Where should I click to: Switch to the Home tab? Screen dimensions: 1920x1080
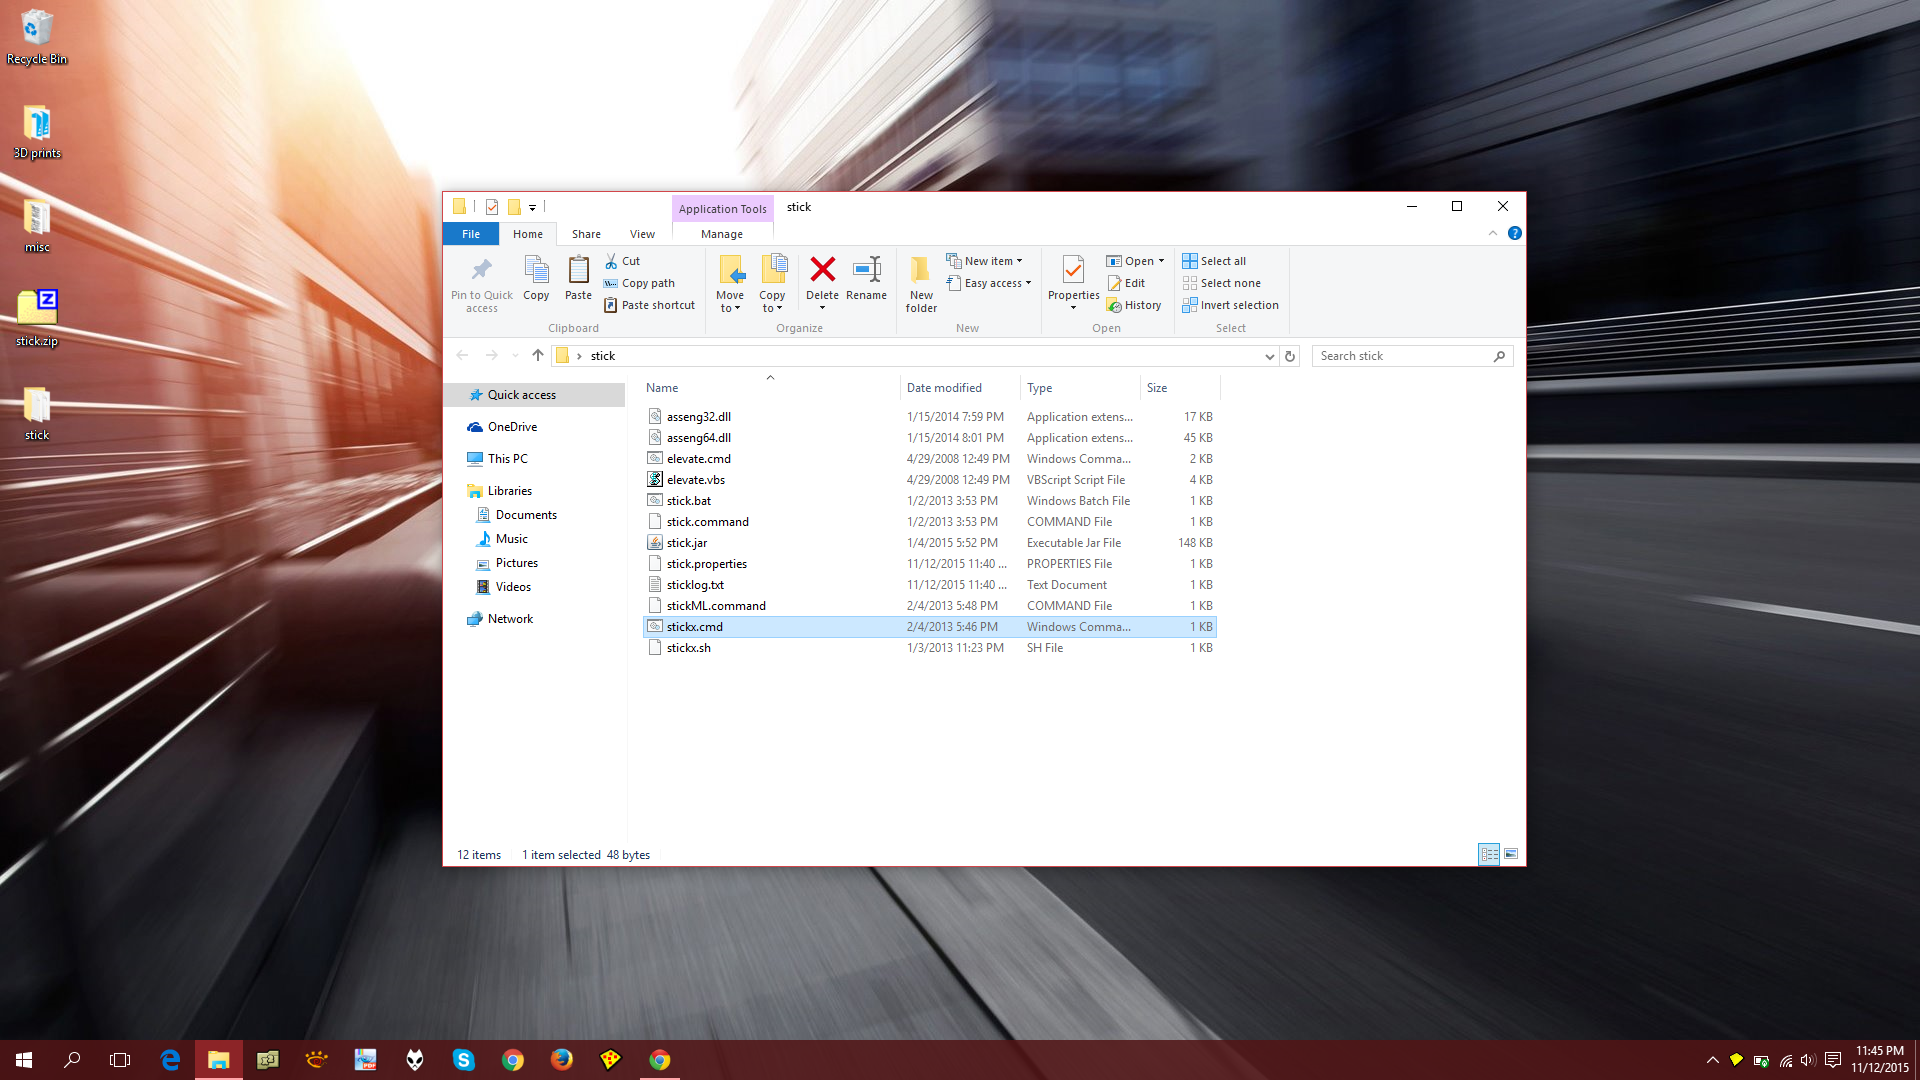pos(528,234)
